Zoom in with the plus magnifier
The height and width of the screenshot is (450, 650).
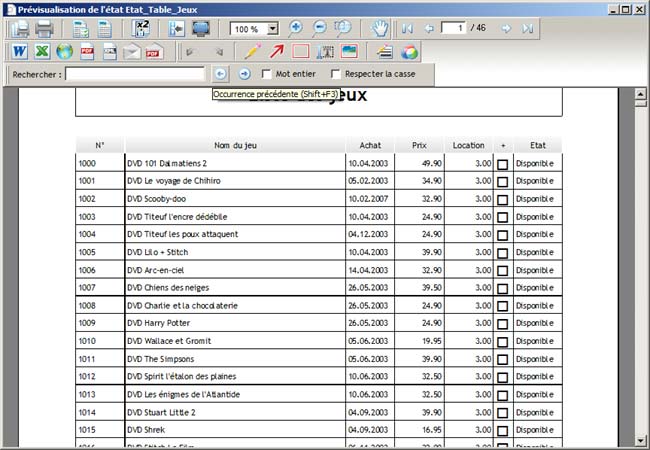tap(295, 28)
